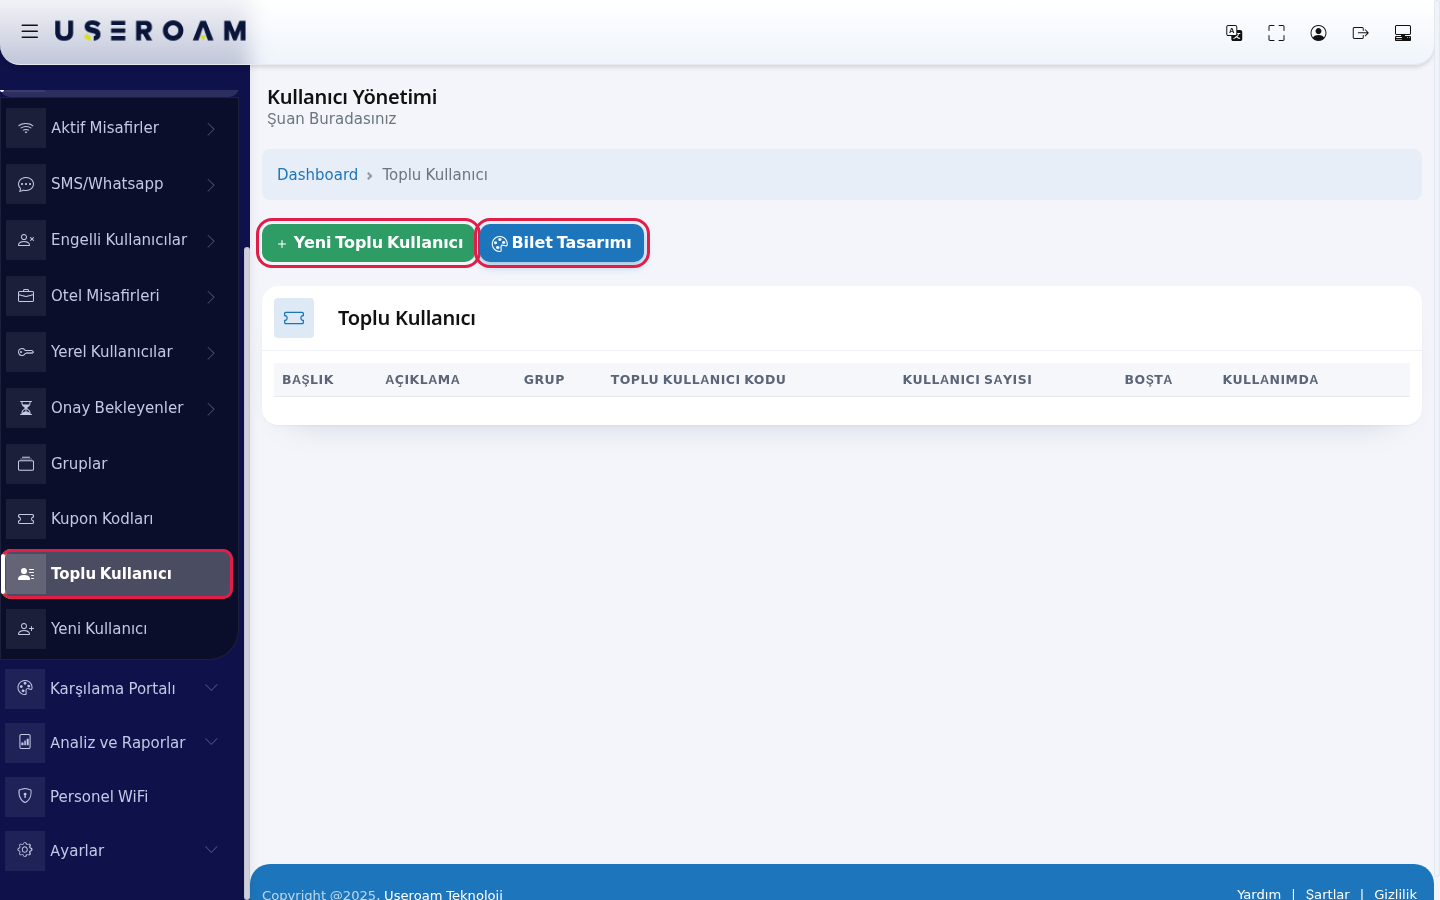Viewport: 1440px width, 900px height.
Task: Click the TOPLU KULLANICI KODU column header
Action: [x=698, y=380]
